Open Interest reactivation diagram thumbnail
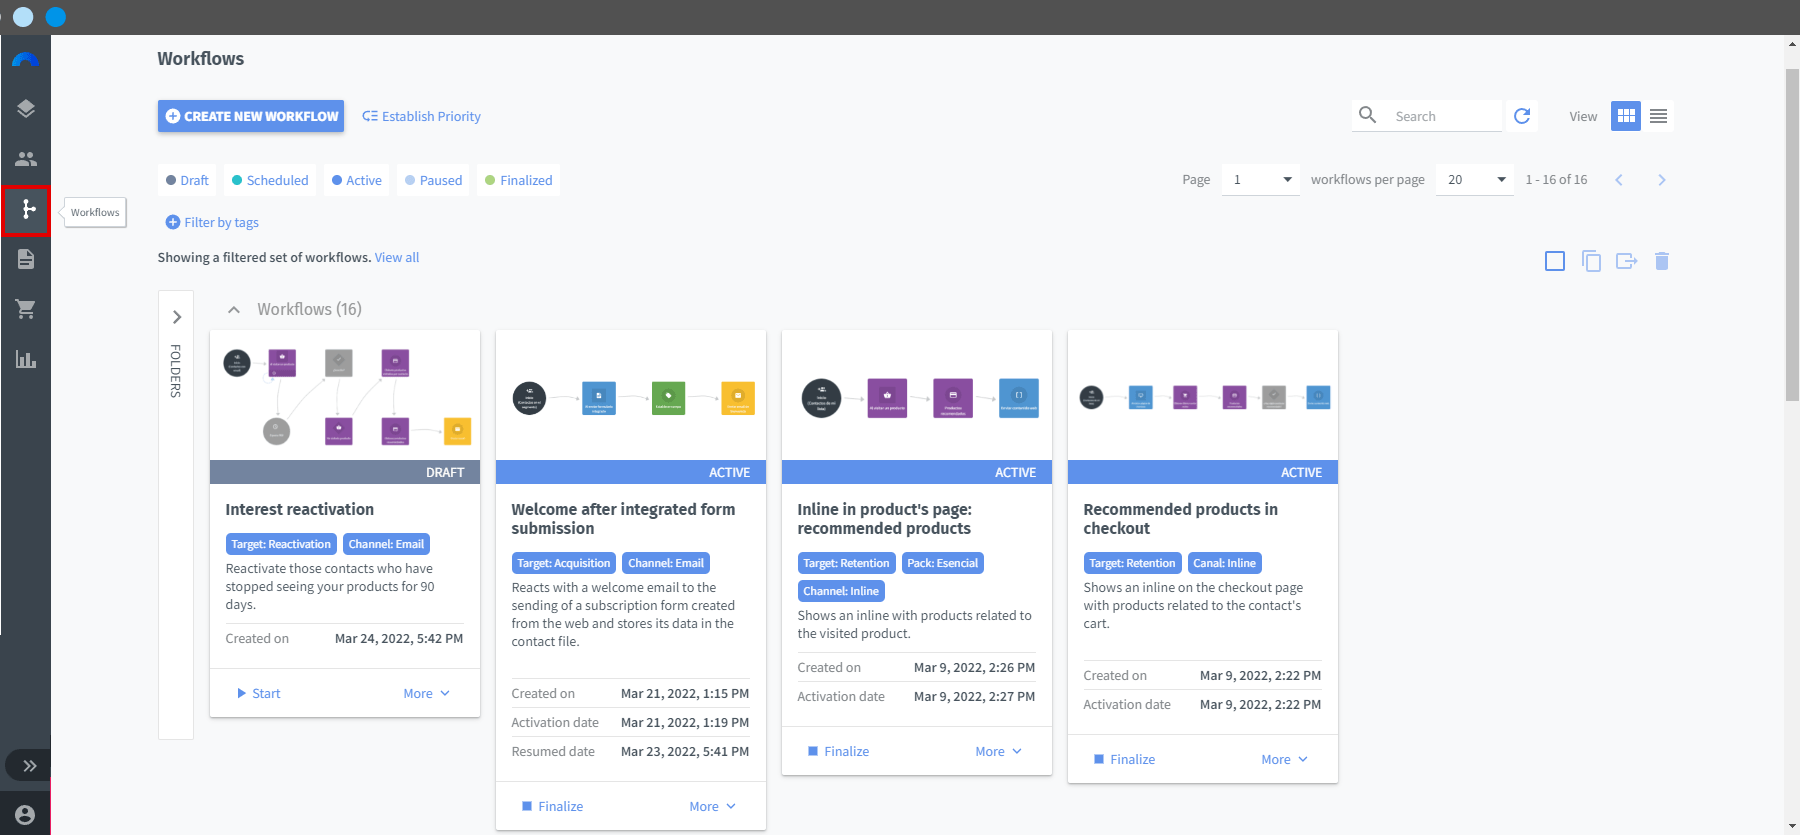 [345, 395]
